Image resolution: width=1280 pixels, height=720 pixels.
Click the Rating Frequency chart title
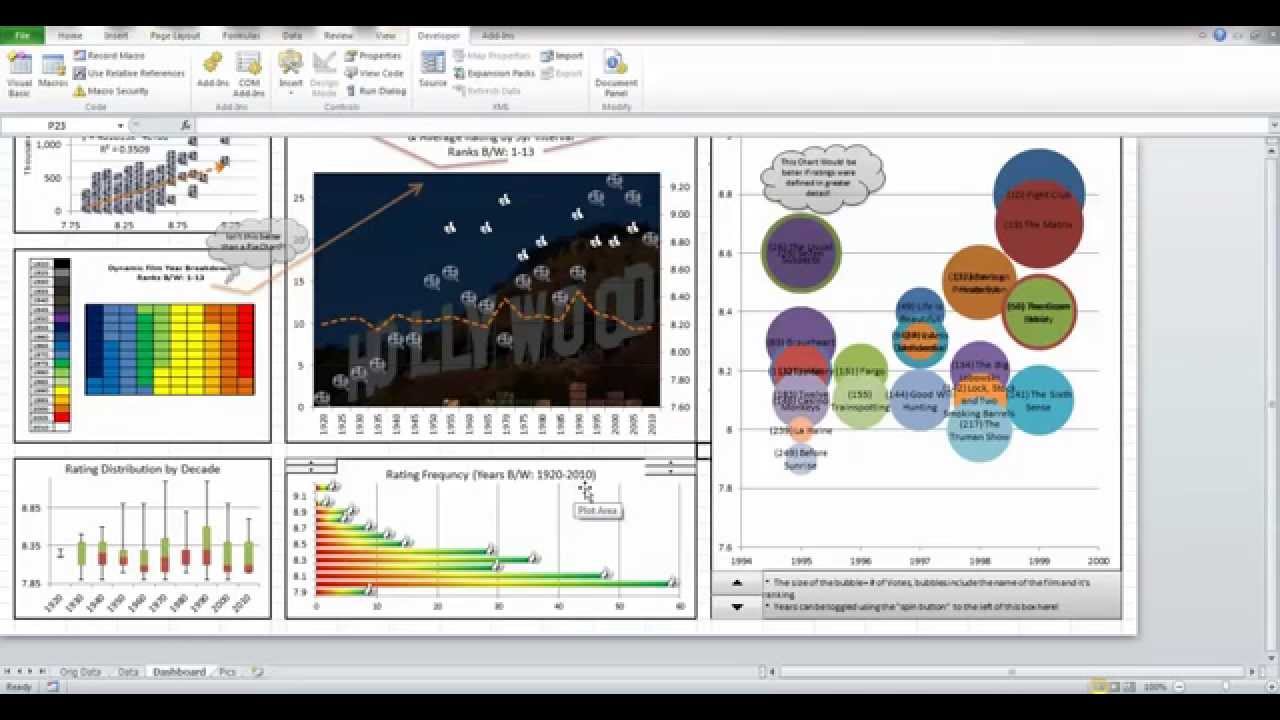click(490, 474)
